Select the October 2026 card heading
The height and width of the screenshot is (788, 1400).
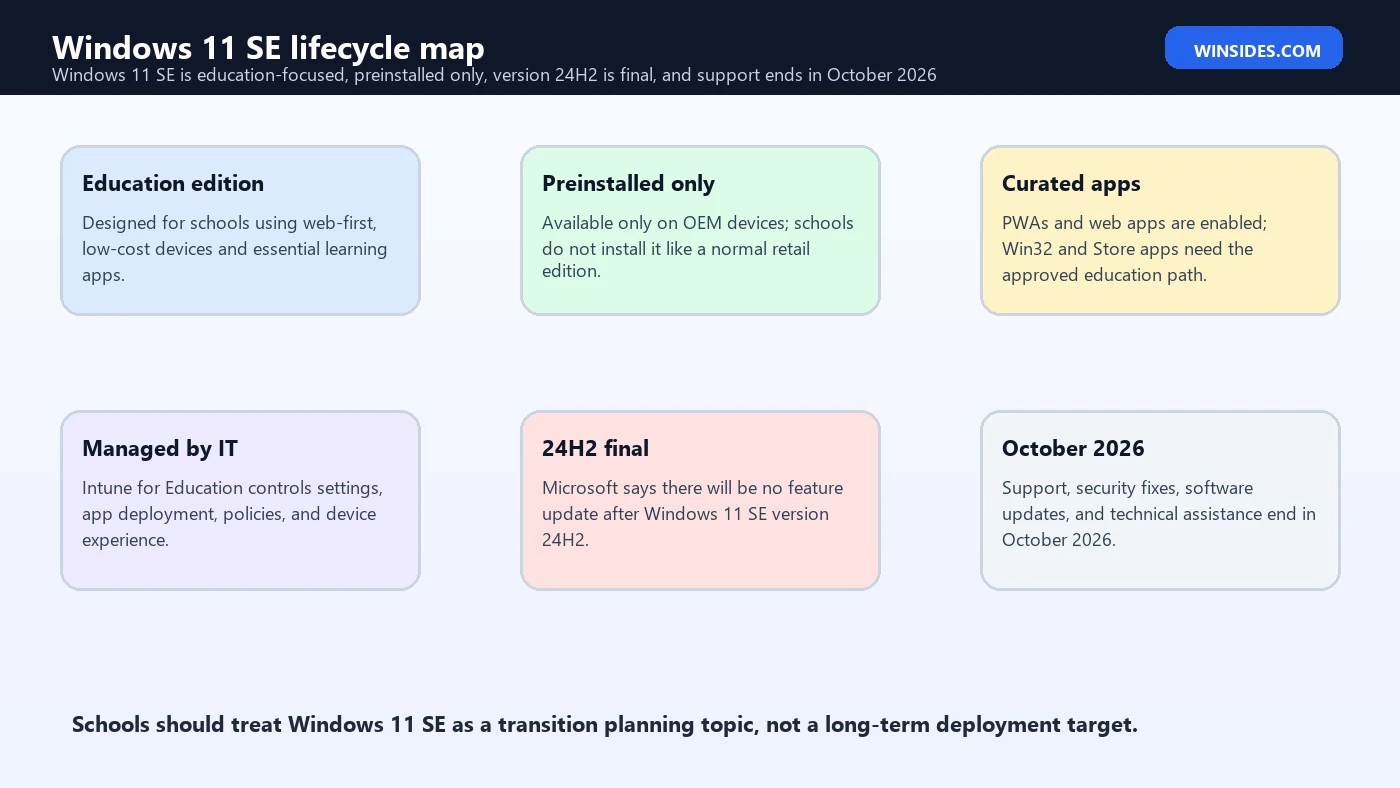click(1073, 448)
